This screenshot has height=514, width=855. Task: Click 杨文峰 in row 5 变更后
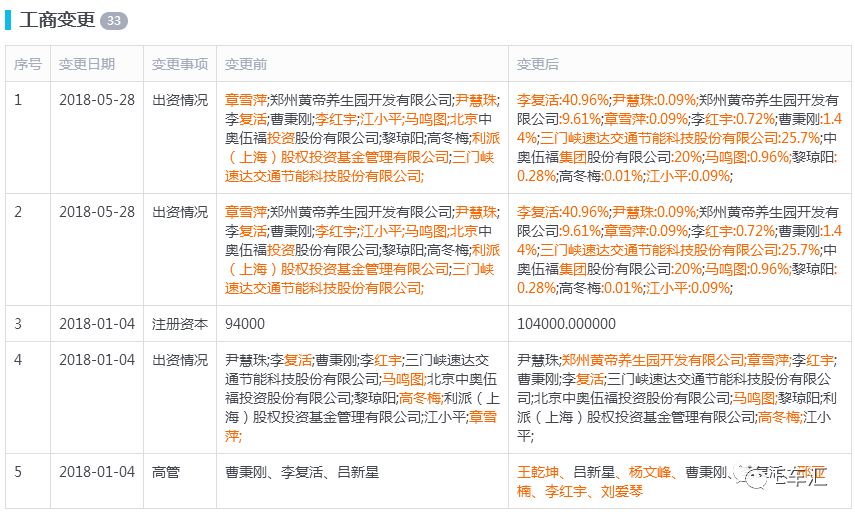pyautogui.click(x=649, y=472)
